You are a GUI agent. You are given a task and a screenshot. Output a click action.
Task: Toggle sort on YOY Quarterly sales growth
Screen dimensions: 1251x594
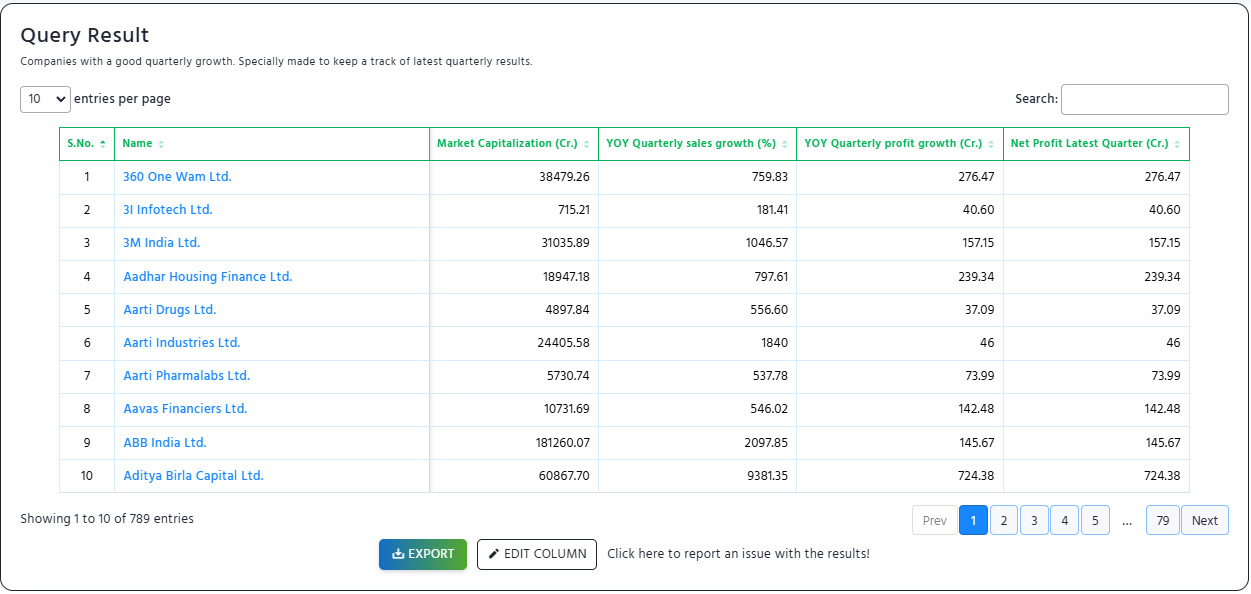[784, 144]
